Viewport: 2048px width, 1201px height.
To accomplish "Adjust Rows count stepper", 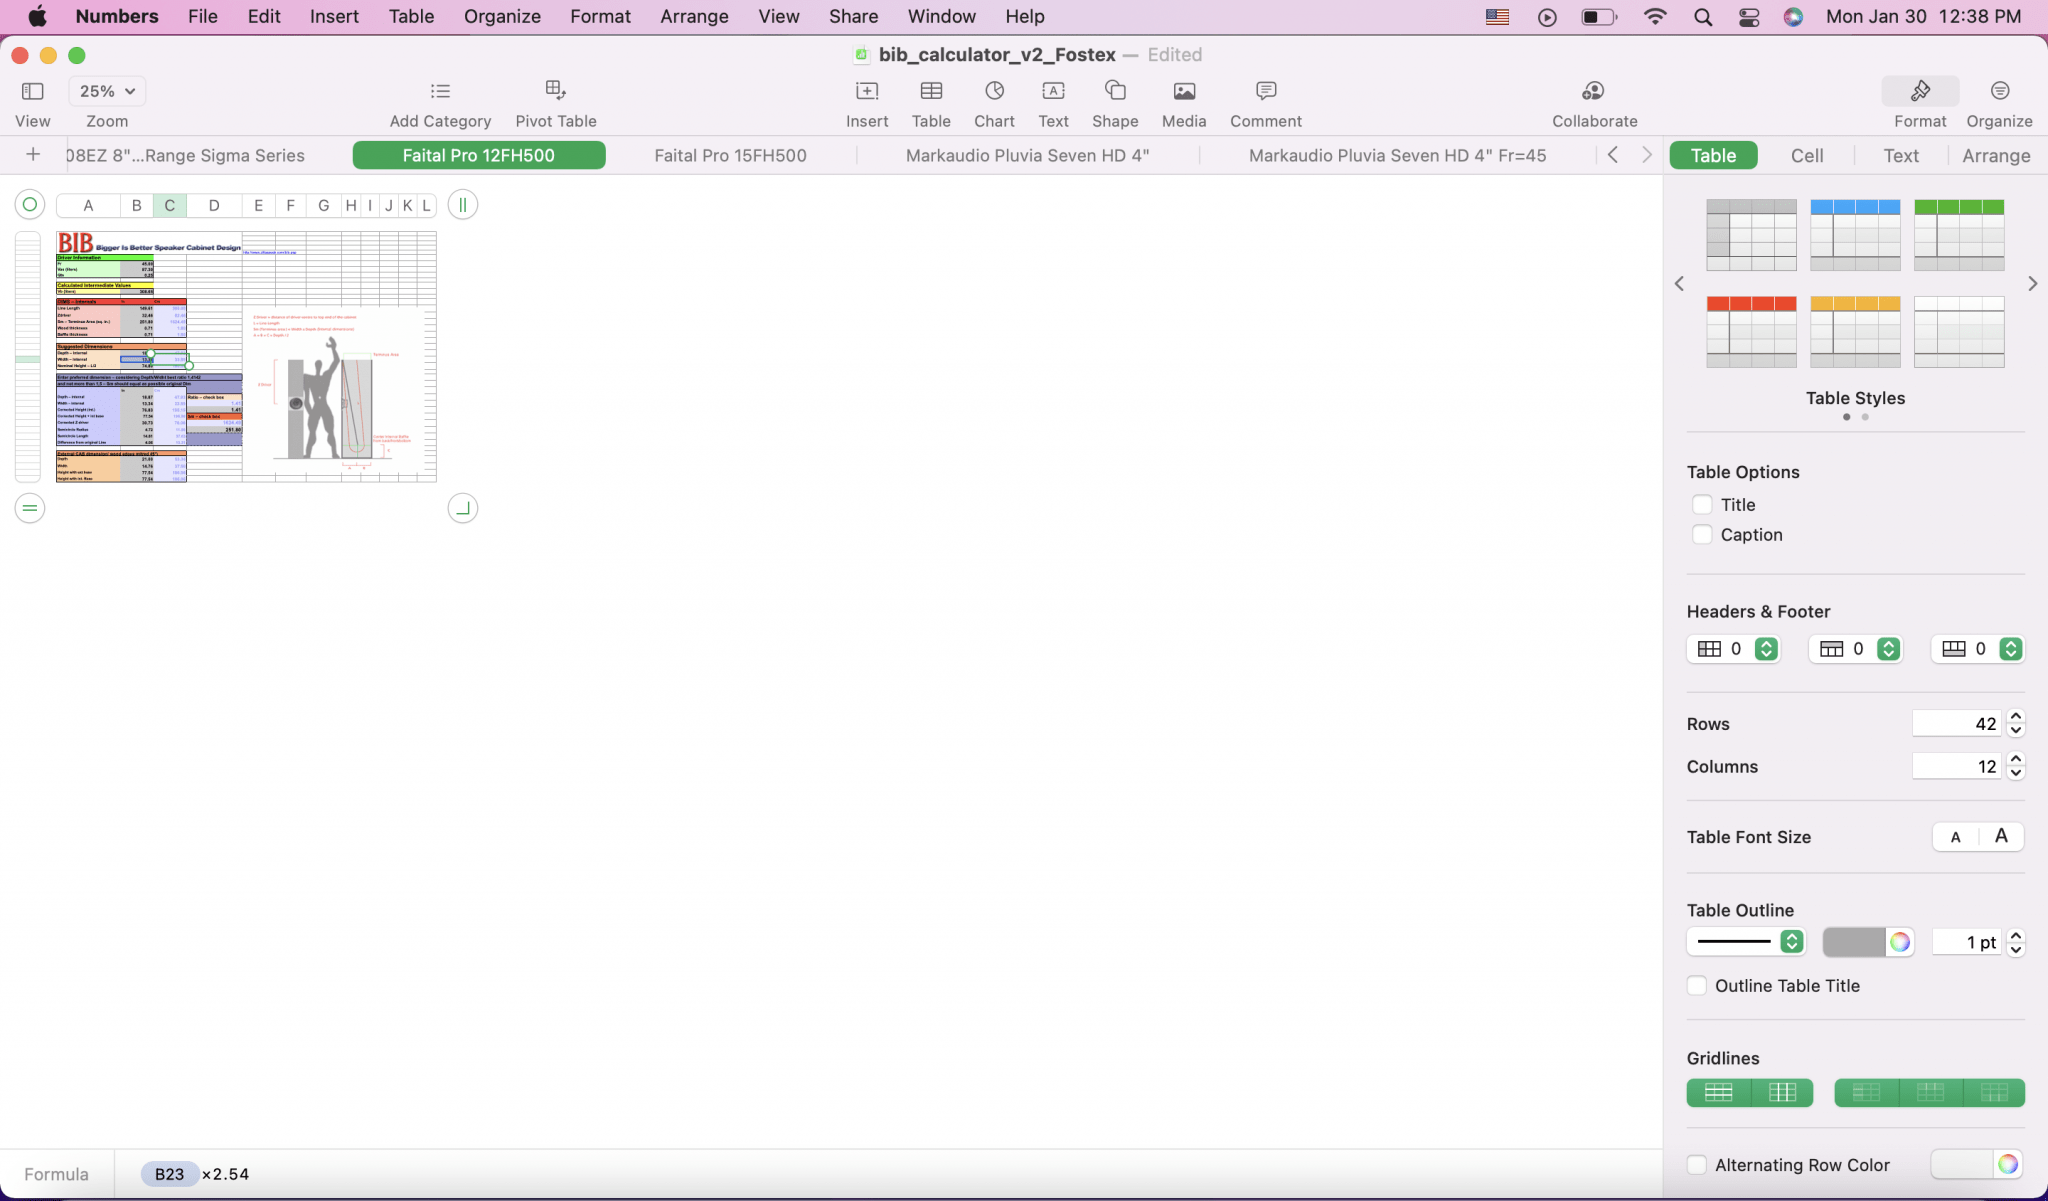I will (x=2016, y=724).
